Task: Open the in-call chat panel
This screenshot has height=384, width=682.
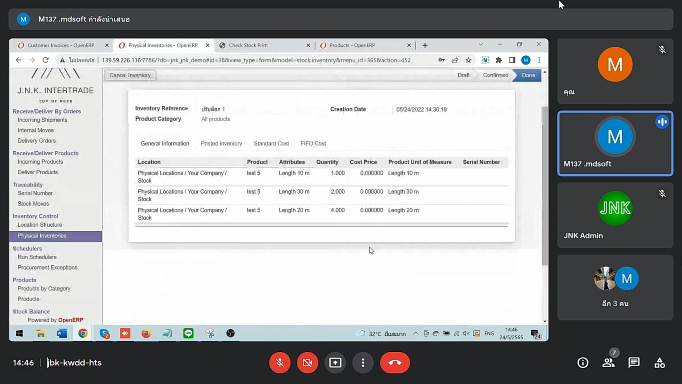Action: point(634,362)
